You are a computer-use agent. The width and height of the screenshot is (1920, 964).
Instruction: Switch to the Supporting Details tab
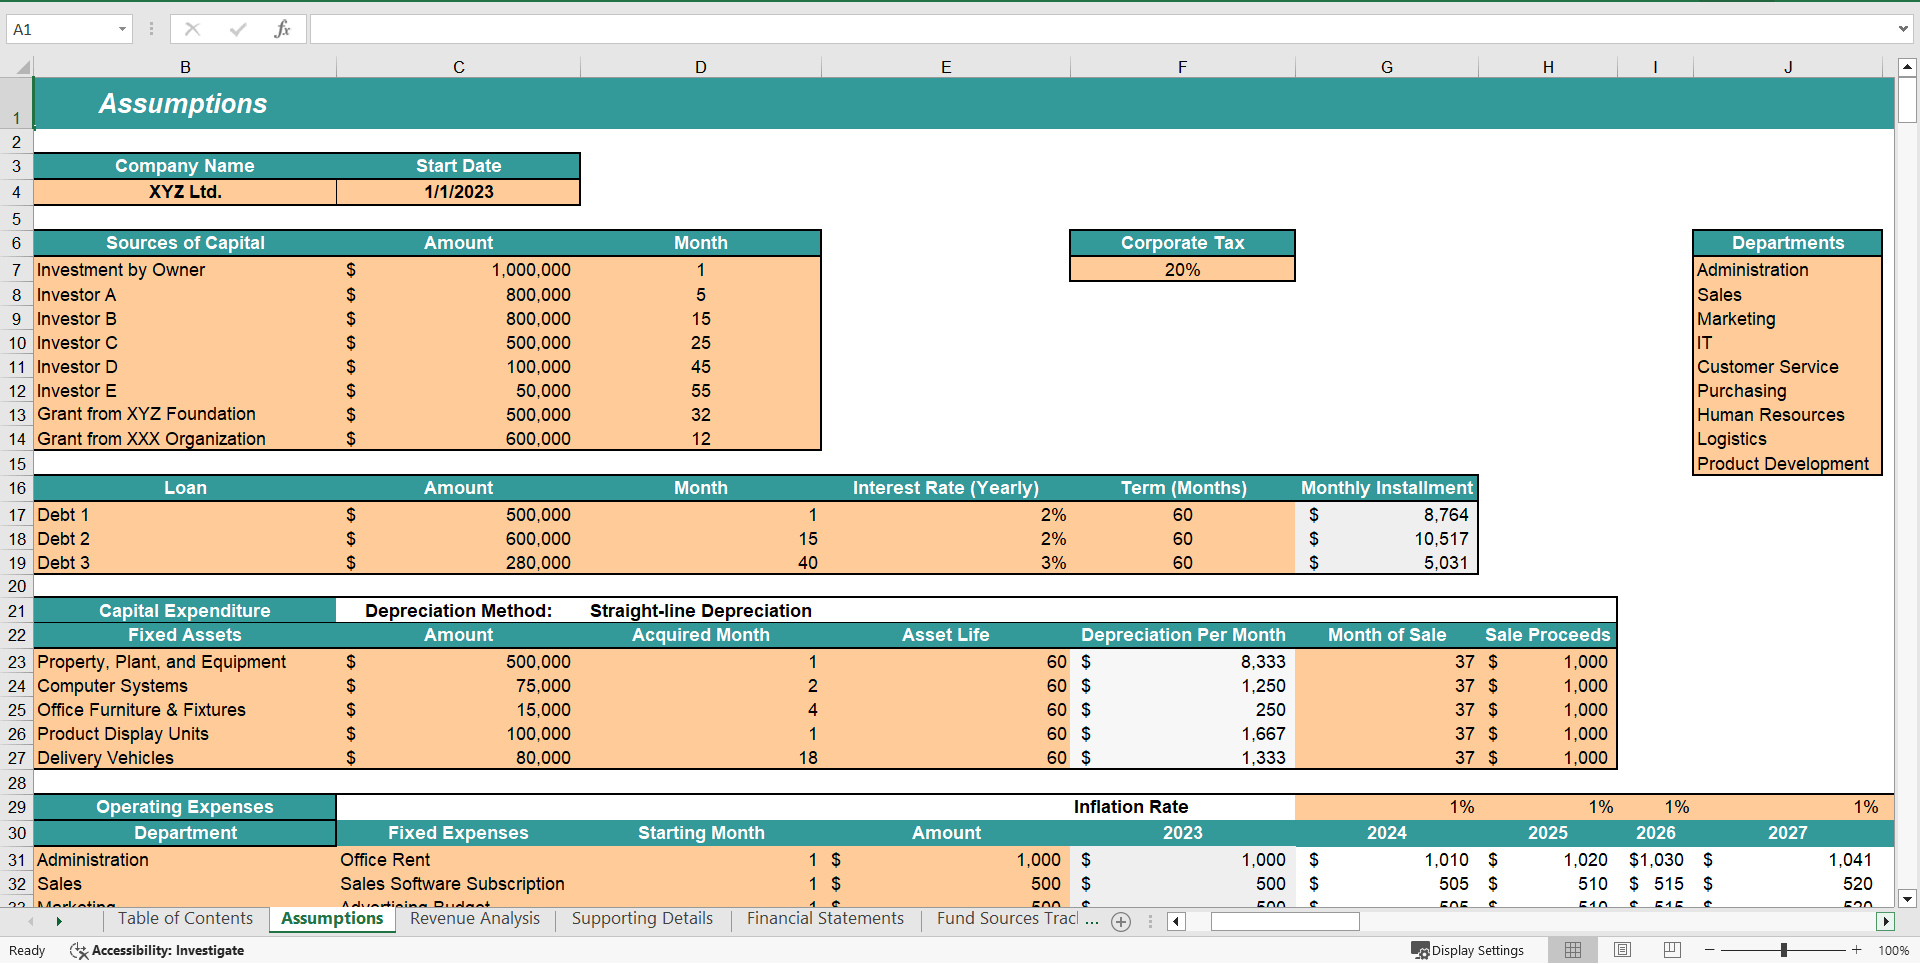[641, 919]
